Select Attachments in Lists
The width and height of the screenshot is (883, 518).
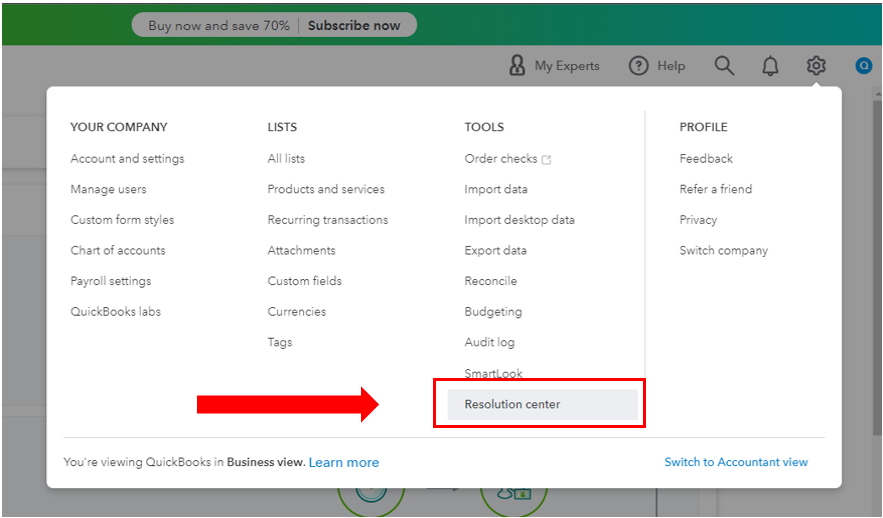point(301,250)
